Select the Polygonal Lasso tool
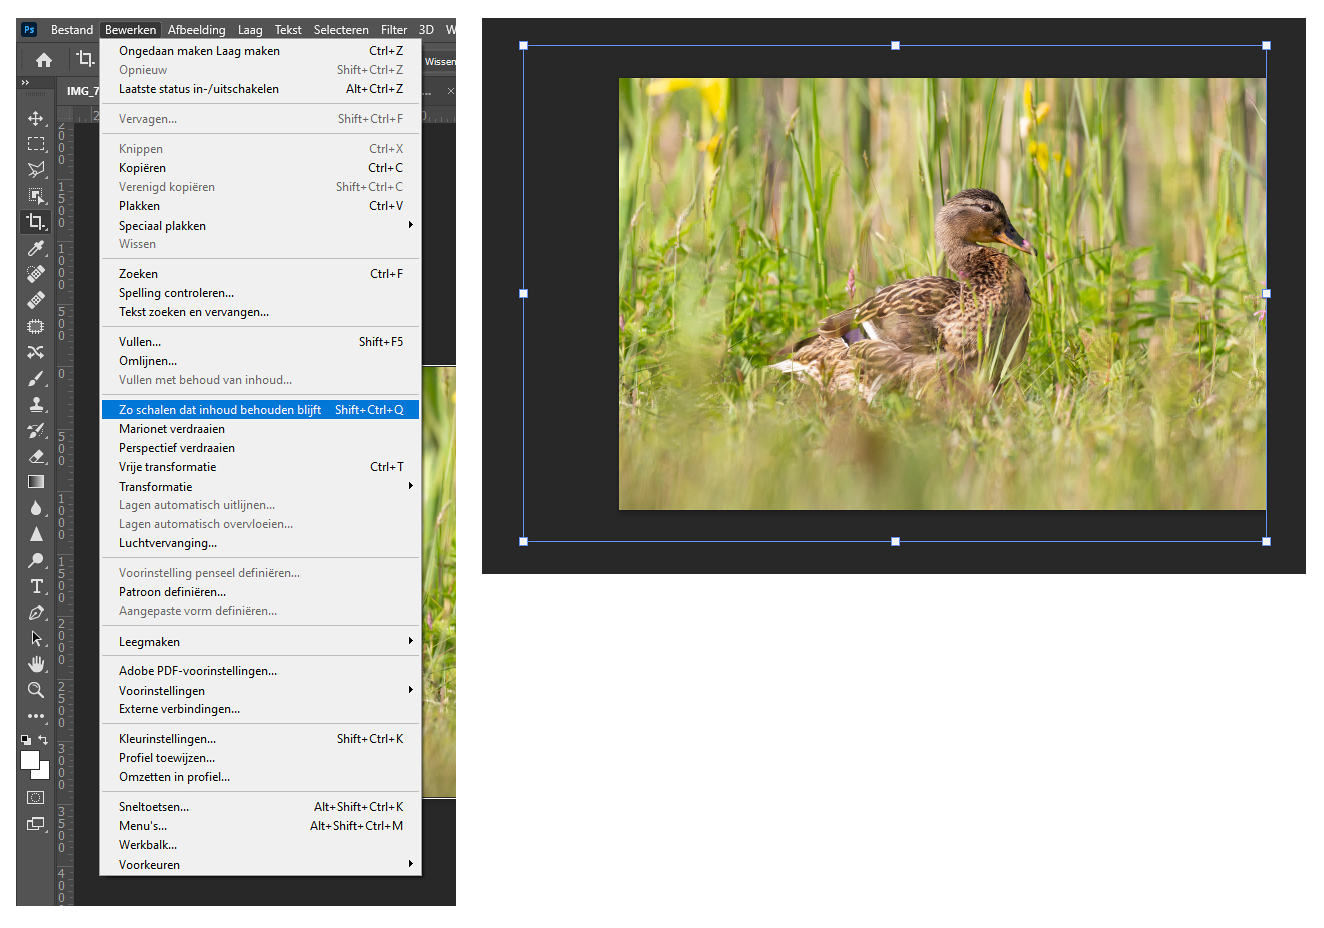The width and height of the screenshot is (1324, 928). coord(36,170)
